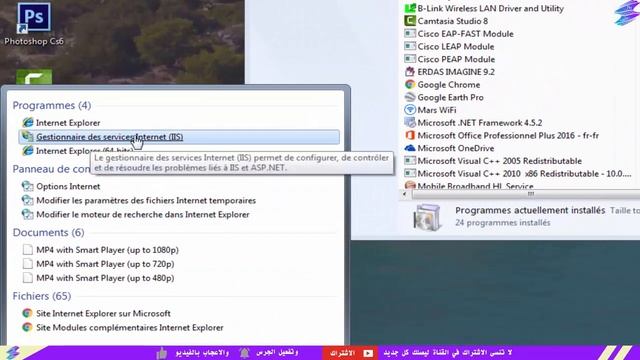Click icon beside search engine modification entry
Screen dimensions: 640x360
pyautogui.click(x=28, y=214)
